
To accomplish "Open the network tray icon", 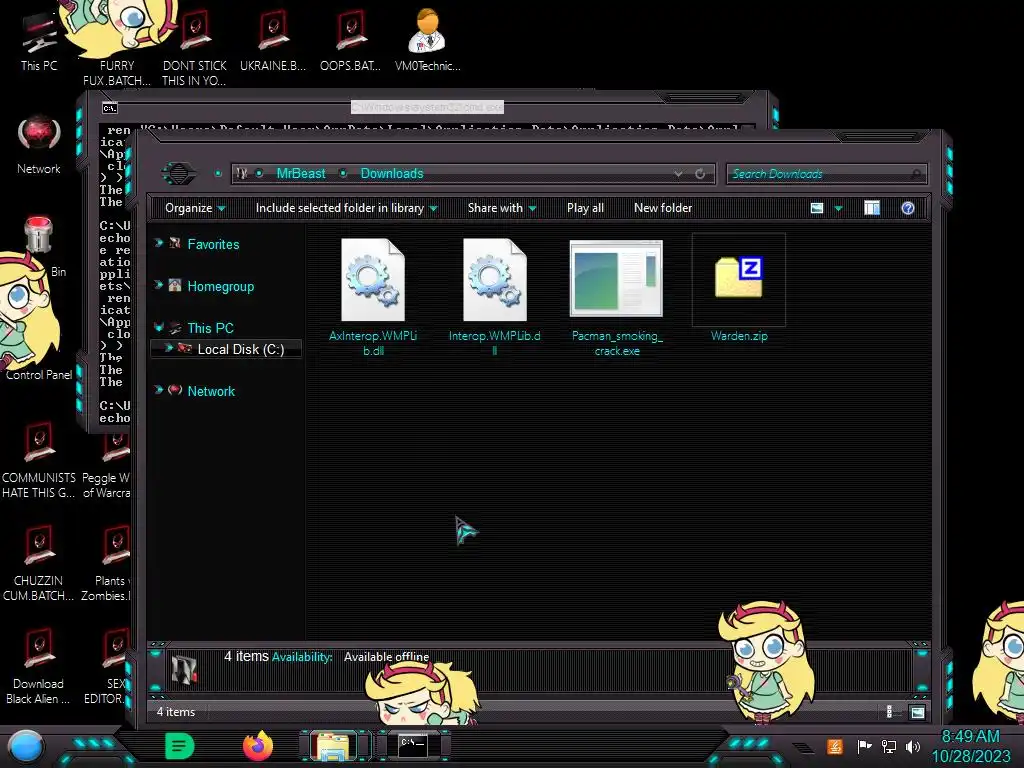I will (888, 746).
